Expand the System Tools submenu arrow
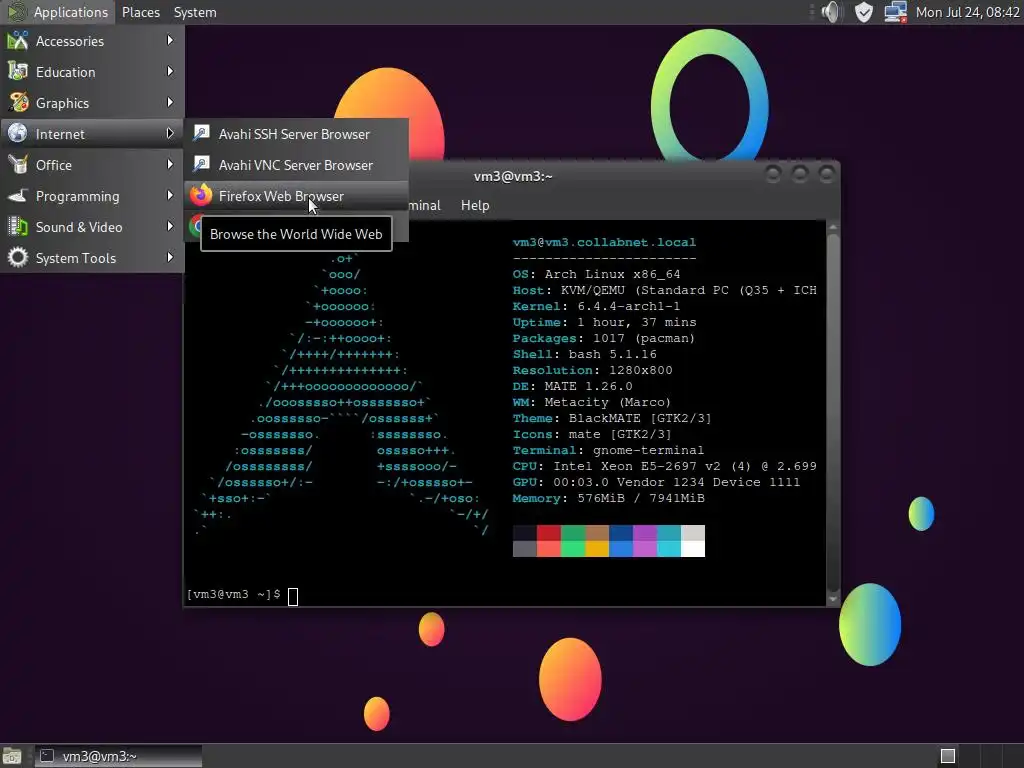Screen dimensions: 1024x768 (x=170, y=257)
